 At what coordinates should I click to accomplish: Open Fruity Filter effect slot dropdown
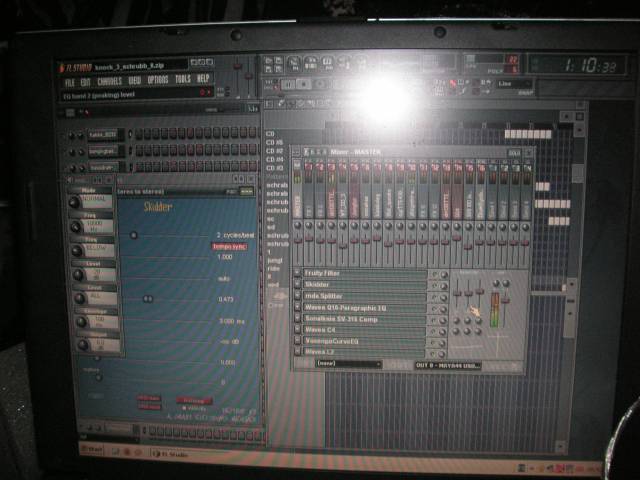pos(297,273)
